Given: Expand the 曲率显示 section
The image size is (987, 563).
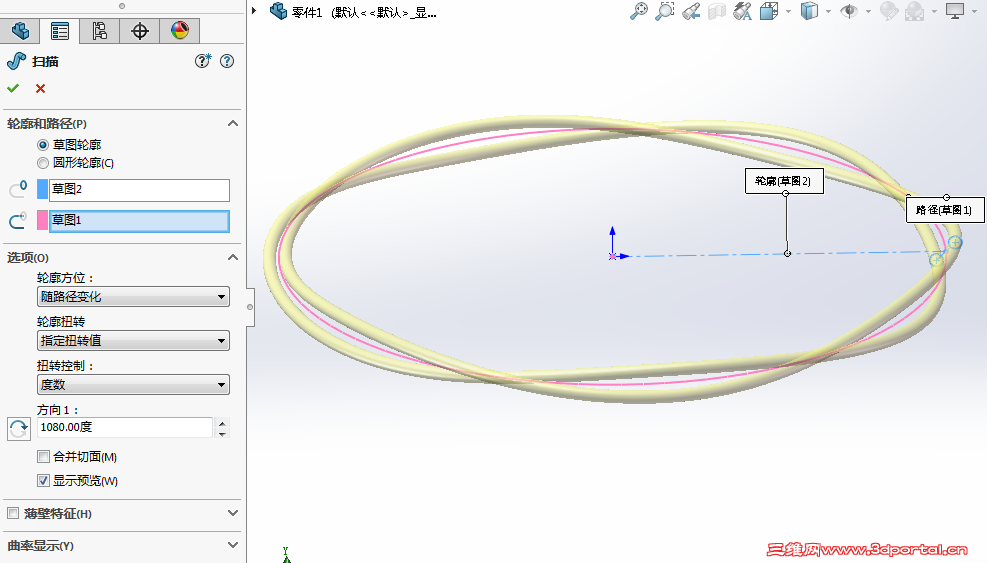Looking at the screenshot, I should coord(233,545).
